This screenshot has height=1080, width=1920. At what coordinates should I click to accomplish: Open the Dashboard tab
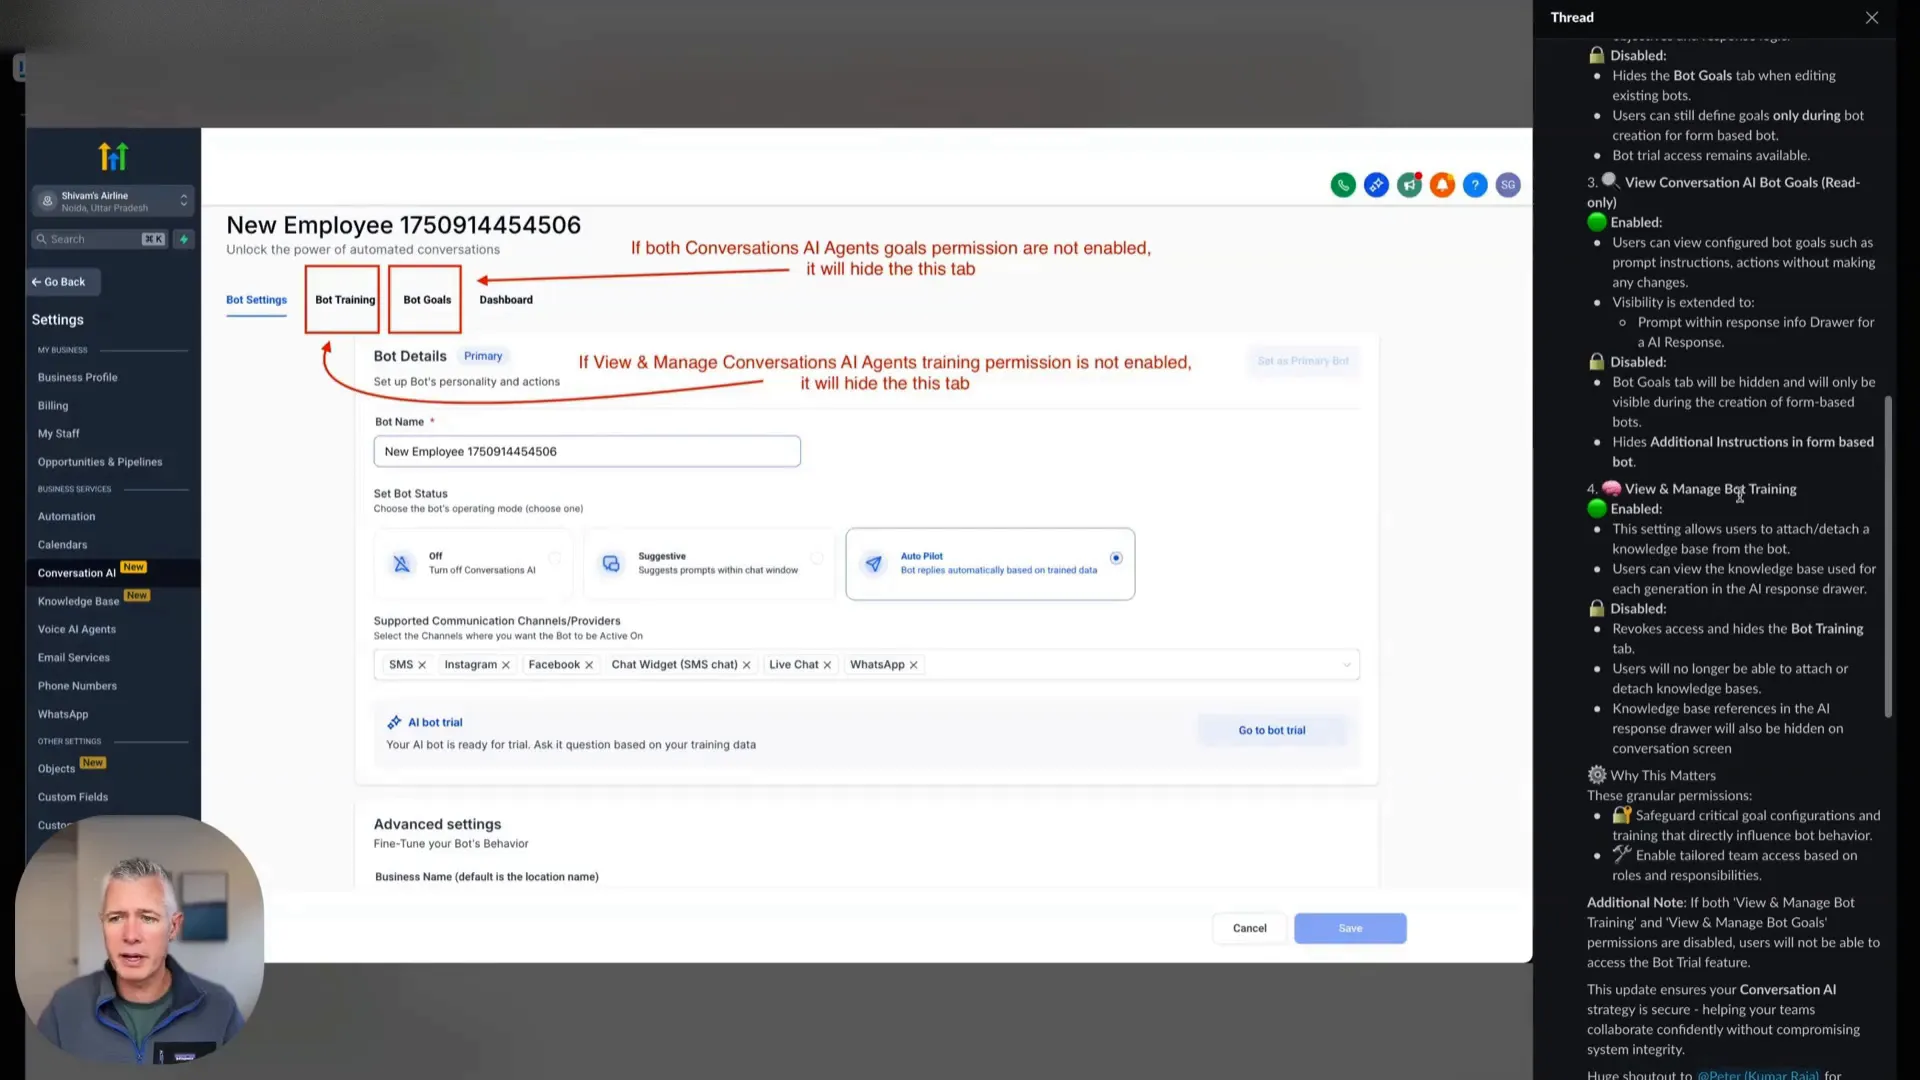tap(505, 299)
